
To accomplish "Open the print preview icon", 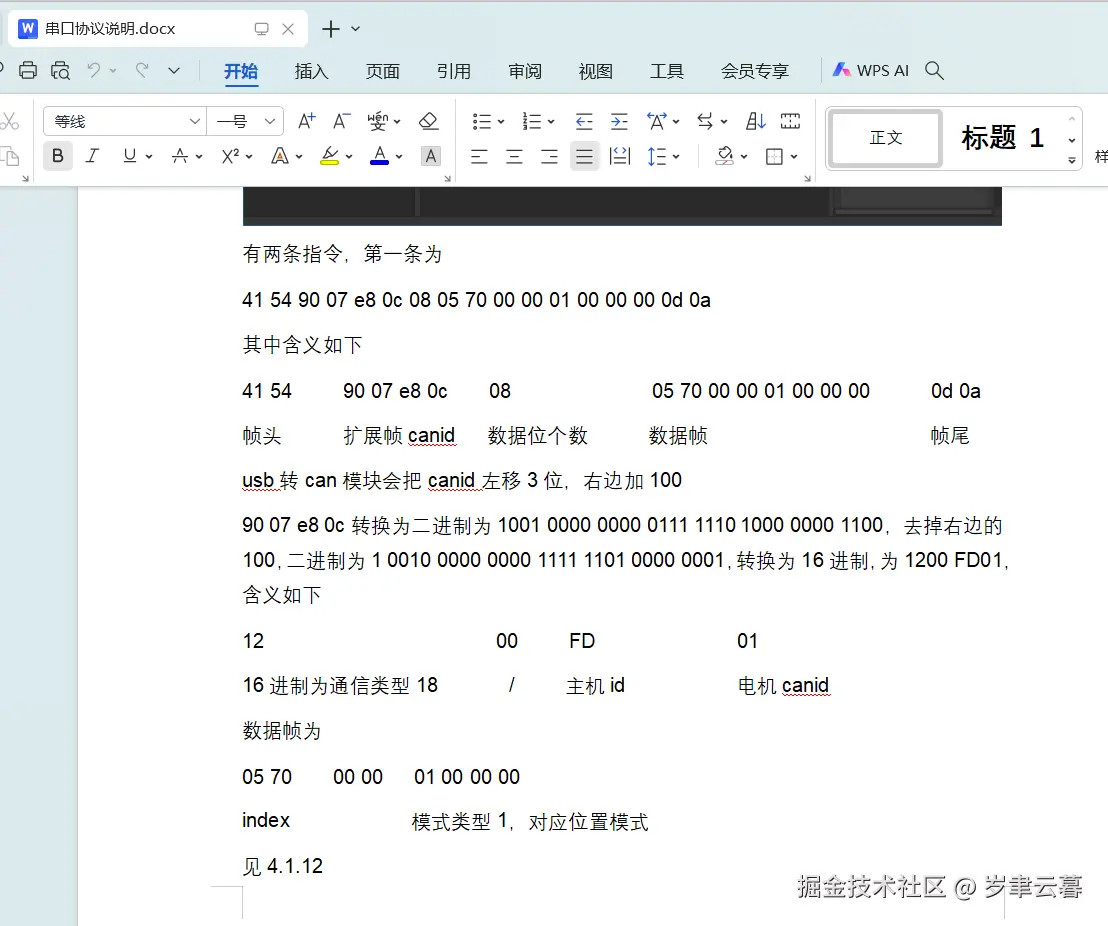I will [x=60, y=70].
